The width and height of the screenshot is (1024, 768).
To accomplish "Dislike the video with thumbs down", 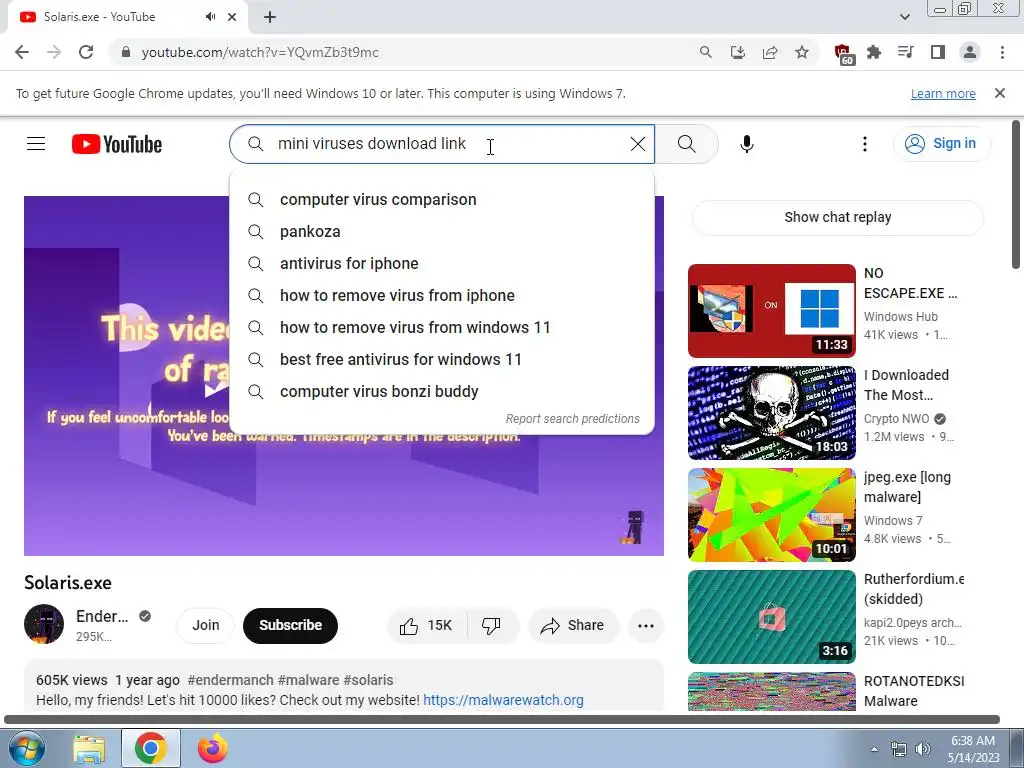I will (491, 626).
